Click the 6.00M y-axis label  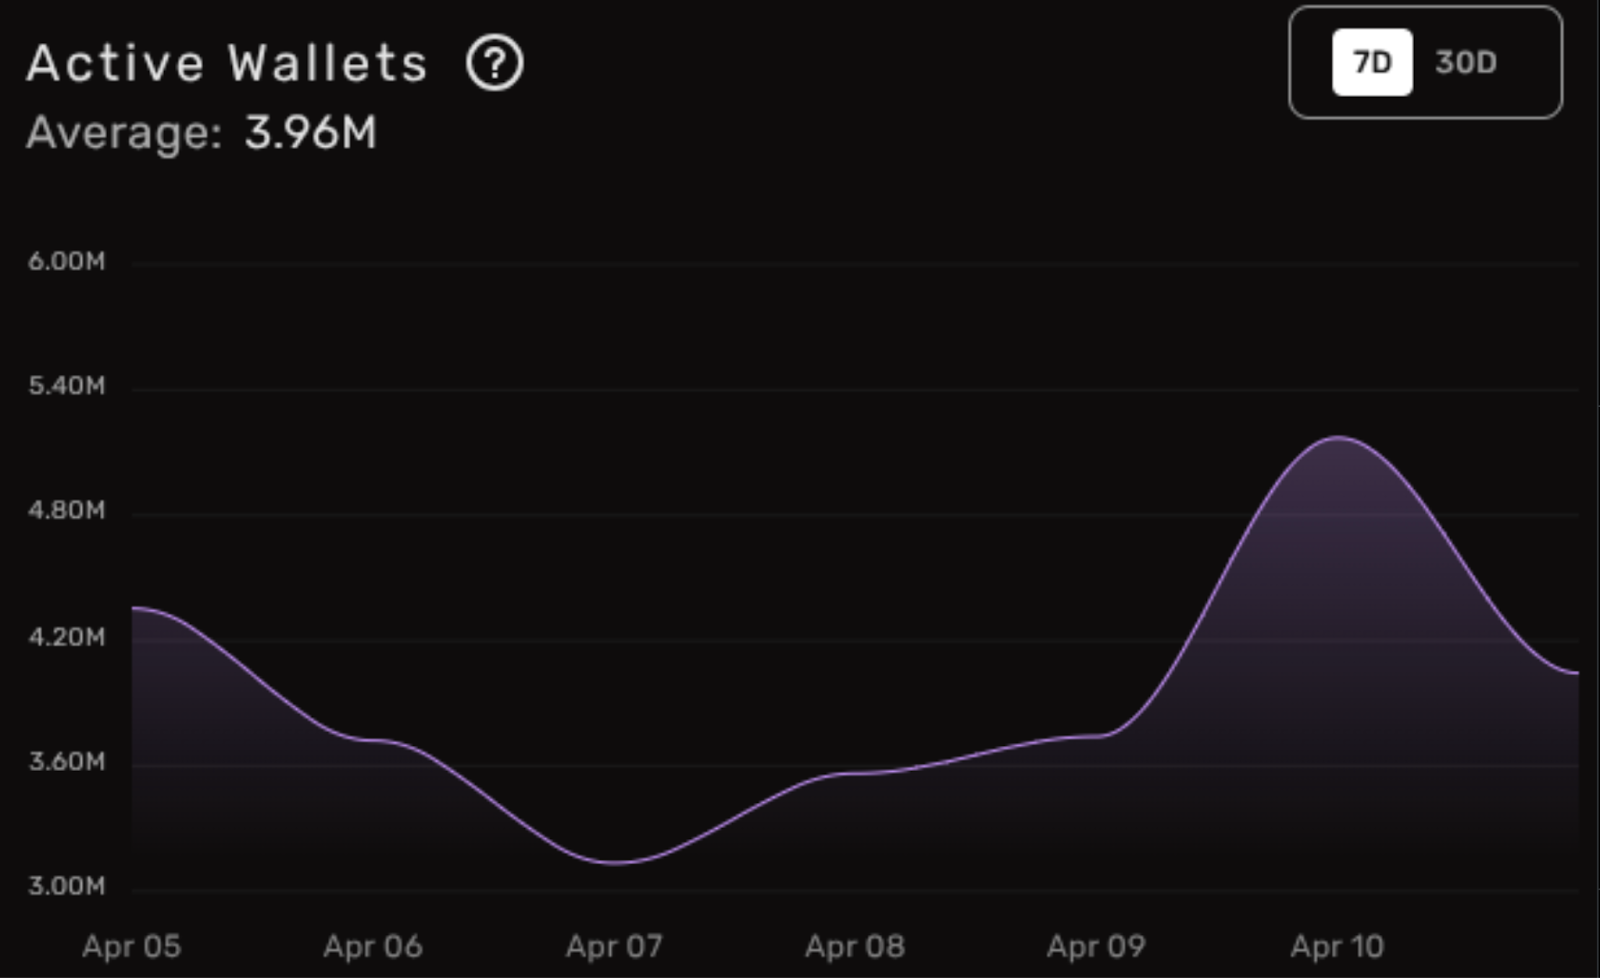click(66, 261)
